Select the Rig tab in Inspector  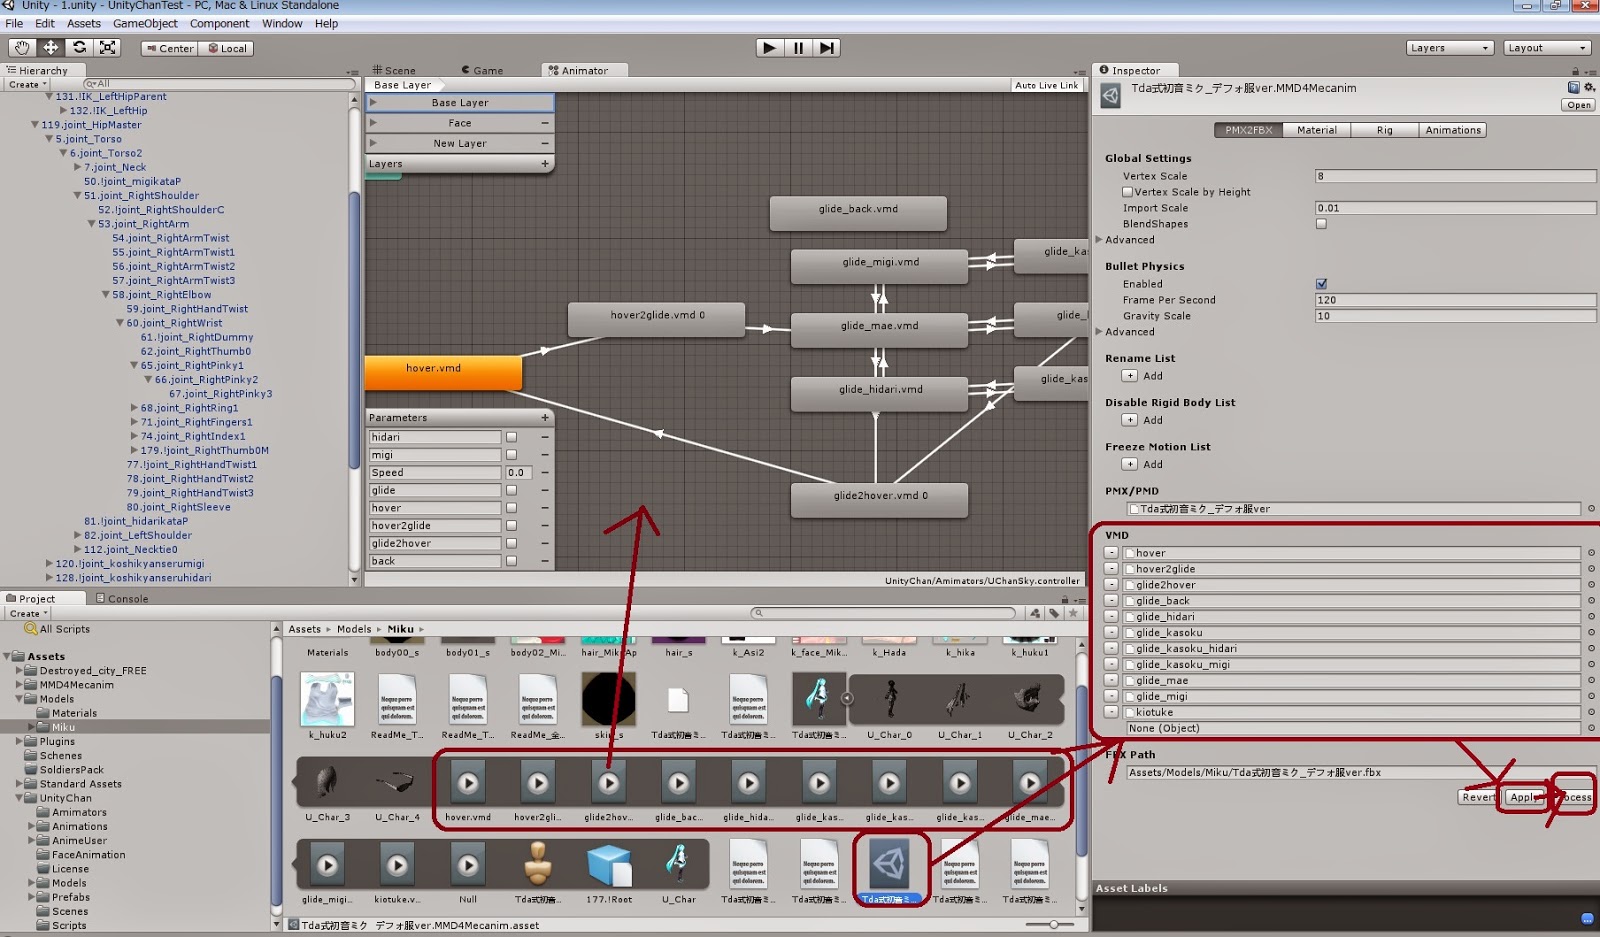(x=1384, y=130)
